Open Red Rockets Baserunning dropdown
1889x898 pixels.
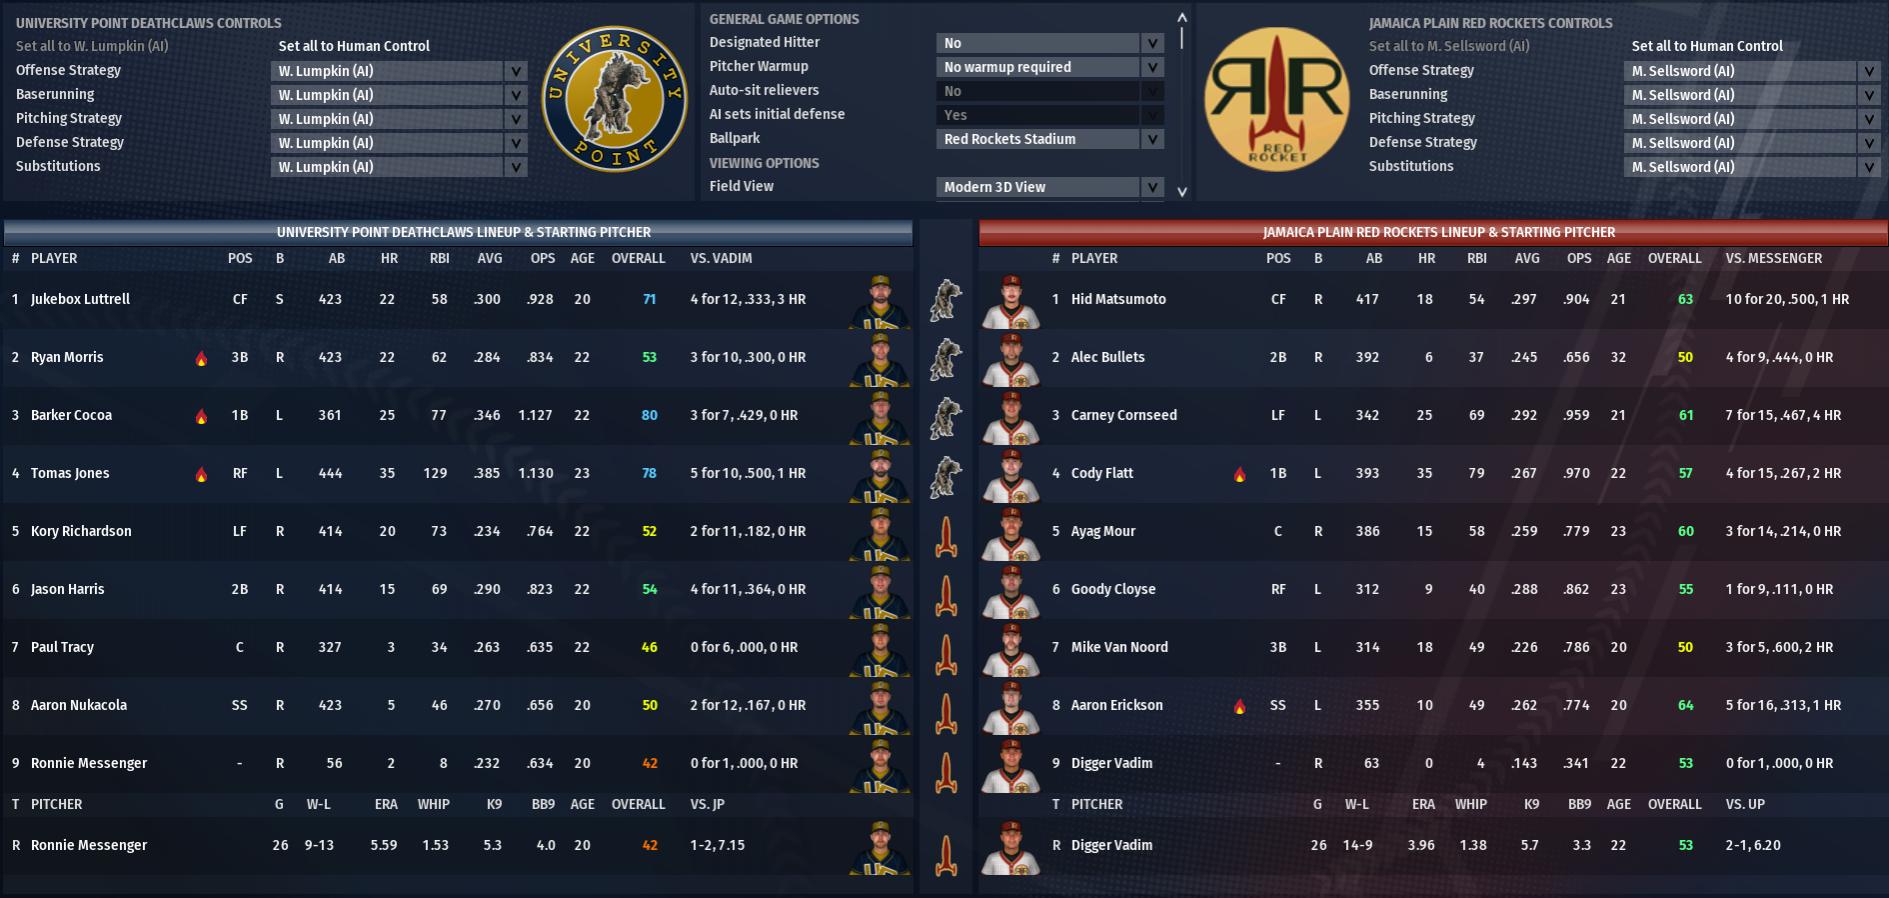1752,95
